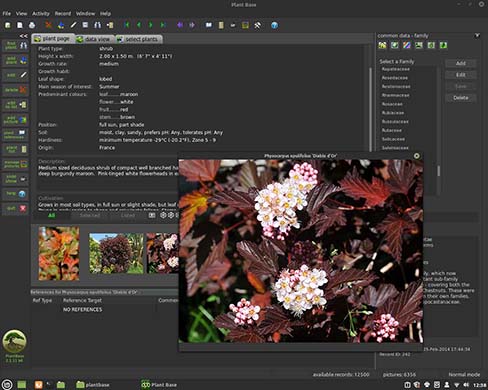Click the purple forward-history arrow
Viewport: 488px width, 390px height.
(x=192, y=25)
